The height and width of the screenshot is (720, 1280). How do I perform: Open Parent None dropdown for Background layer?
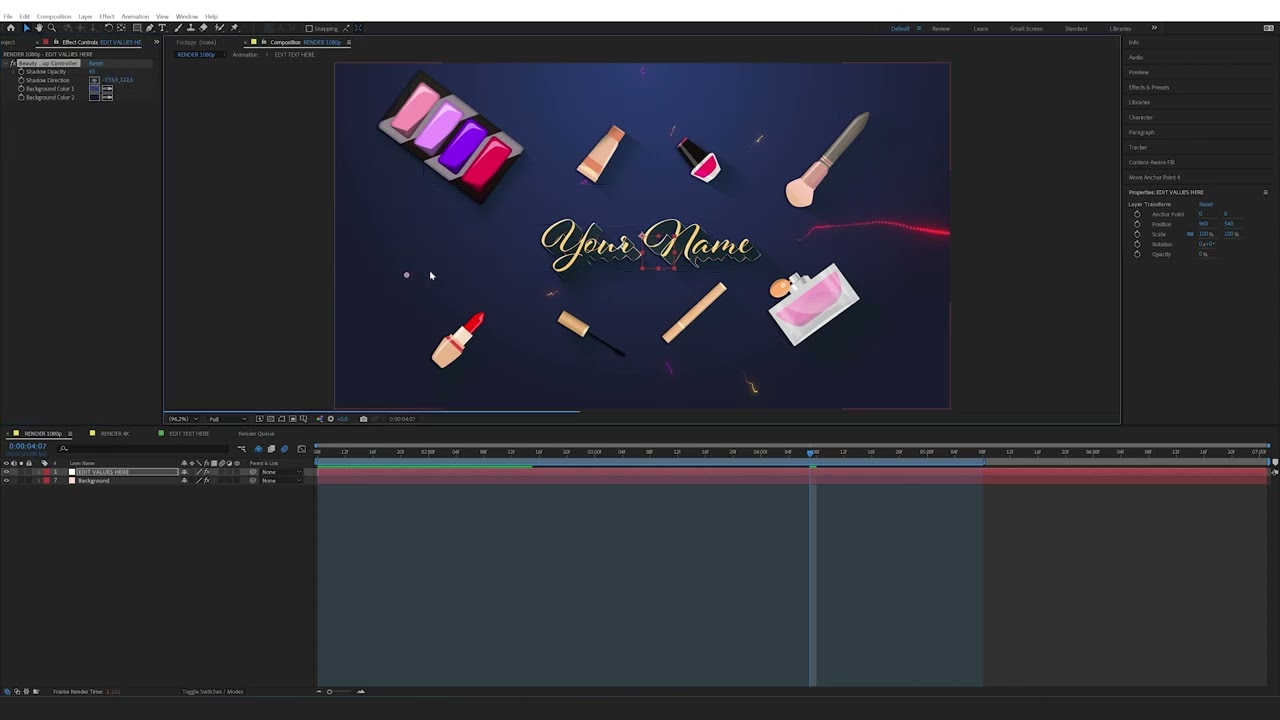coord(280,481)
